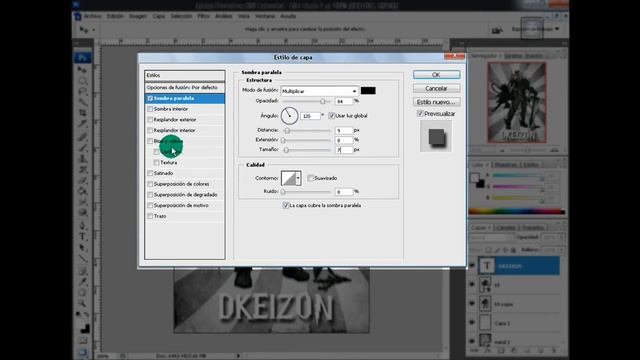Select the Magic Wand tool

click(82, 102)
